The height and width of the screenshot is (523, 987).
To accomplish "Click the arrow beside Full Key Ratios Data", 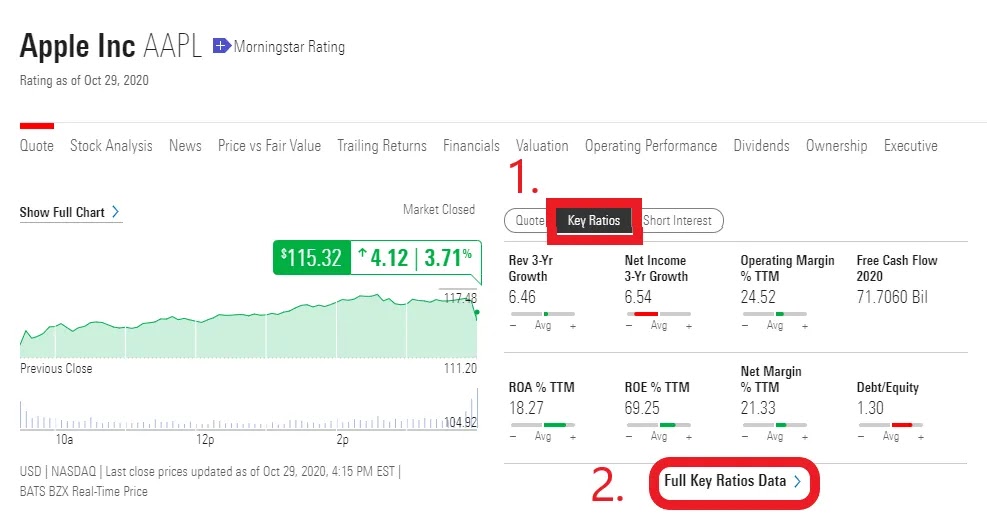I will coord(797,481).
